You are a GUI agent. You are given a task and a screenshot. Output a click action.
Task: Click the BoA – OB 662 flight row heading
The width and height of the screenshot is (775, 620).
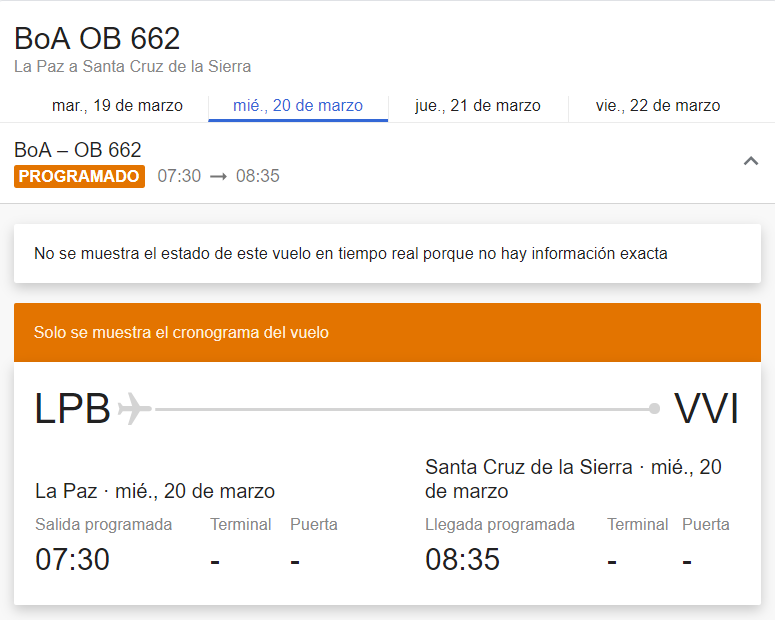pos(78,150)
